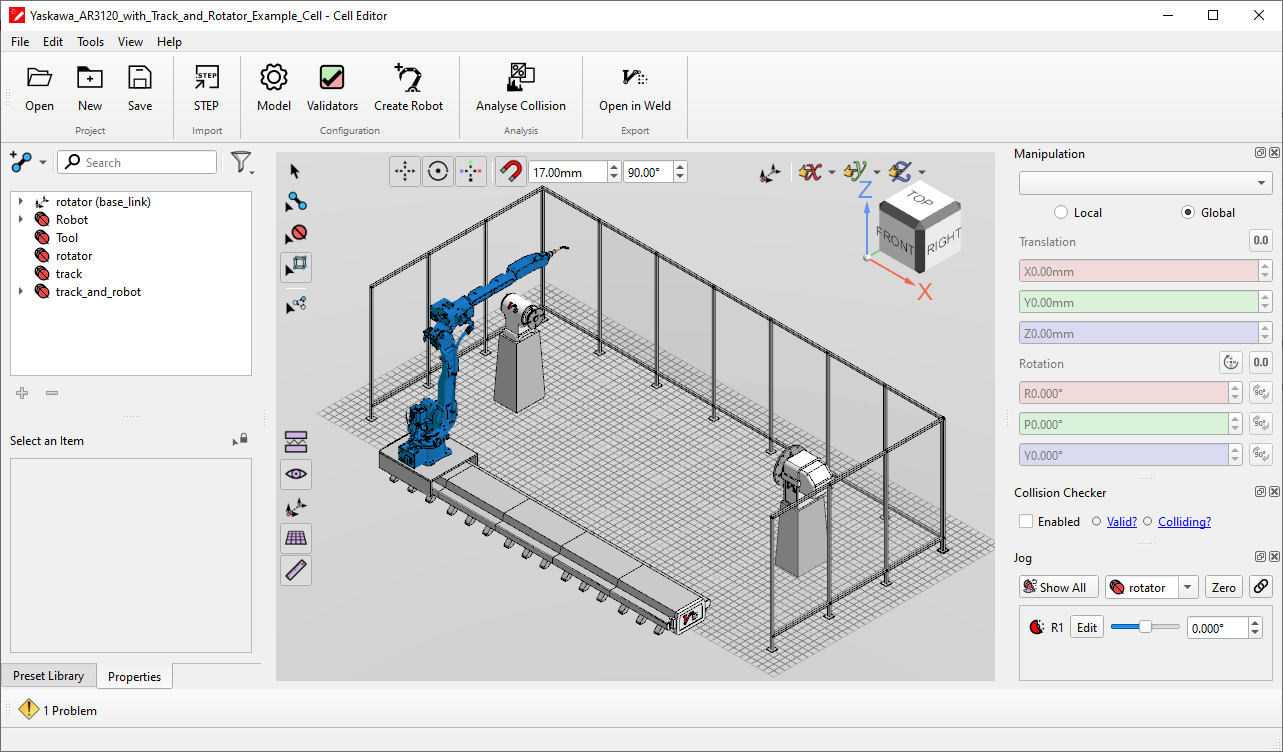Image resolution: width=1283 pixels, height=752 pixels.
Task: Click the Show All button in Jog
Action: pyautogui.click(x=1059, y=588)
